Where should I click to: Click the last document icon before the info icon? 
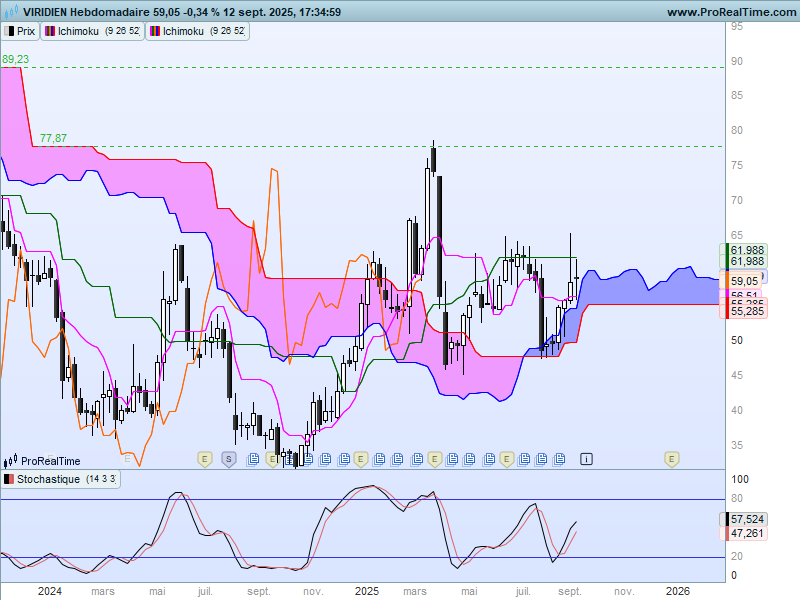coord(559,459)
